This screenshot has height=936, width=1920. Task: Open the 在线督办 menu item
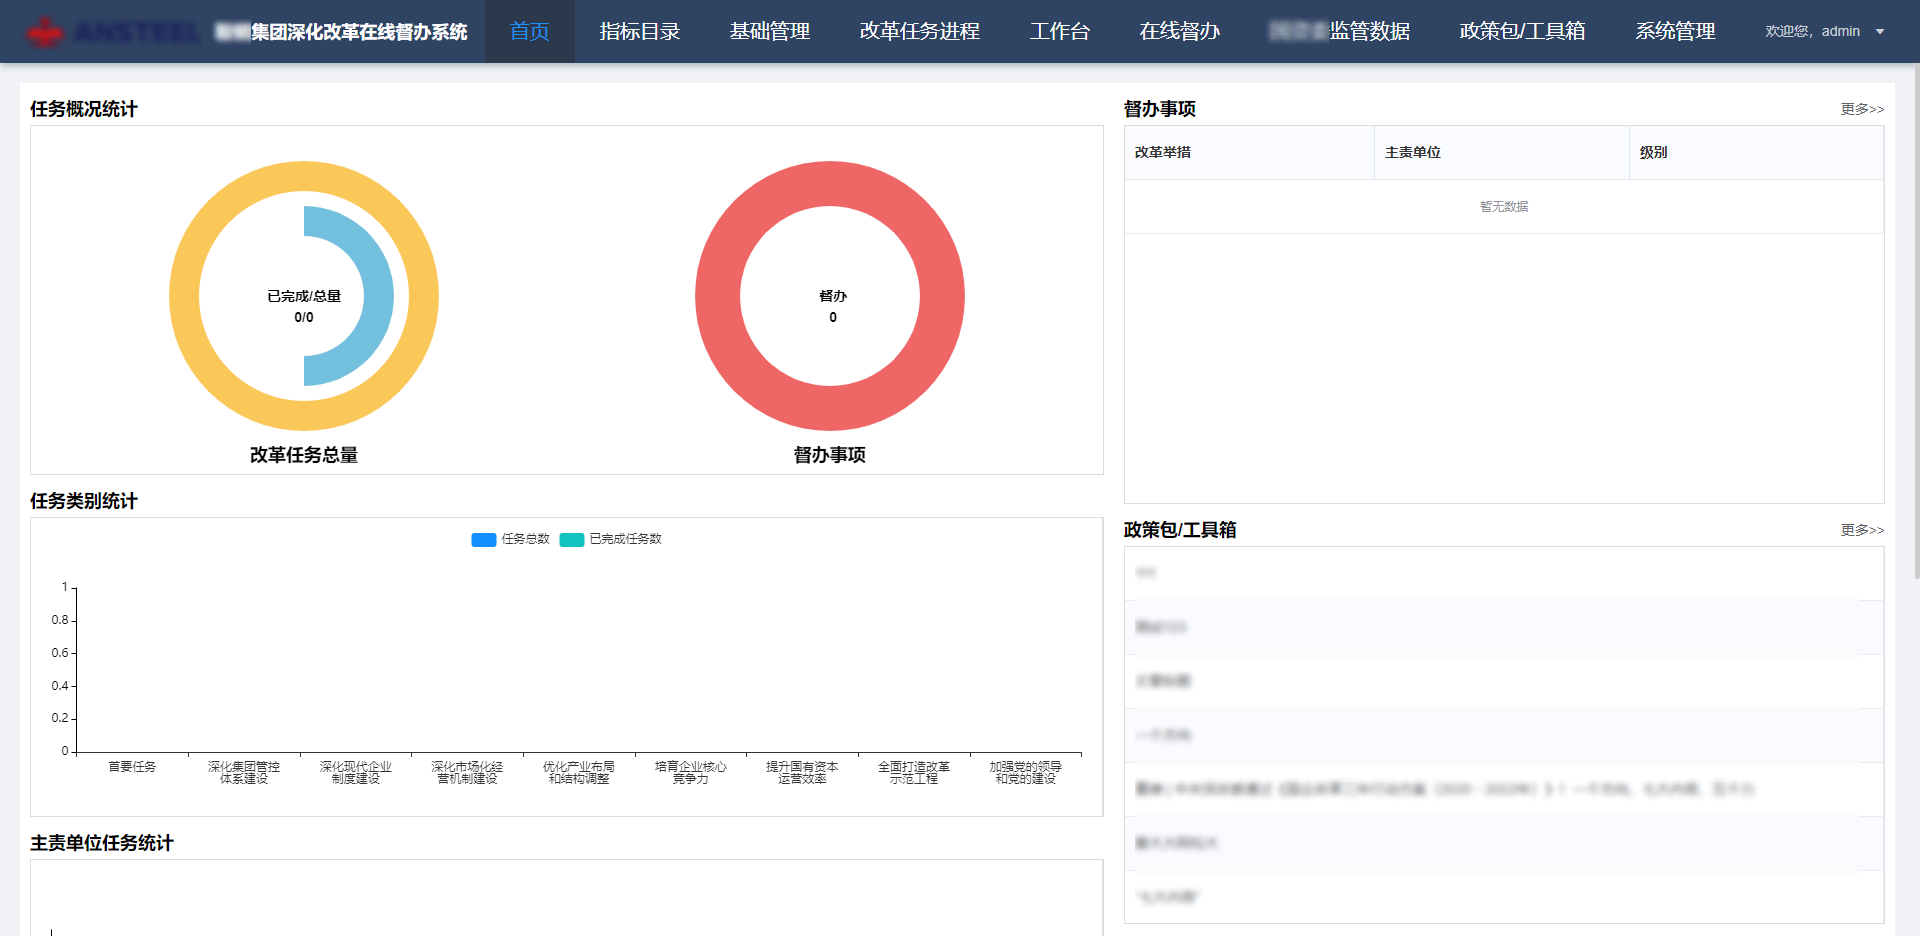tap(1179, 32)
